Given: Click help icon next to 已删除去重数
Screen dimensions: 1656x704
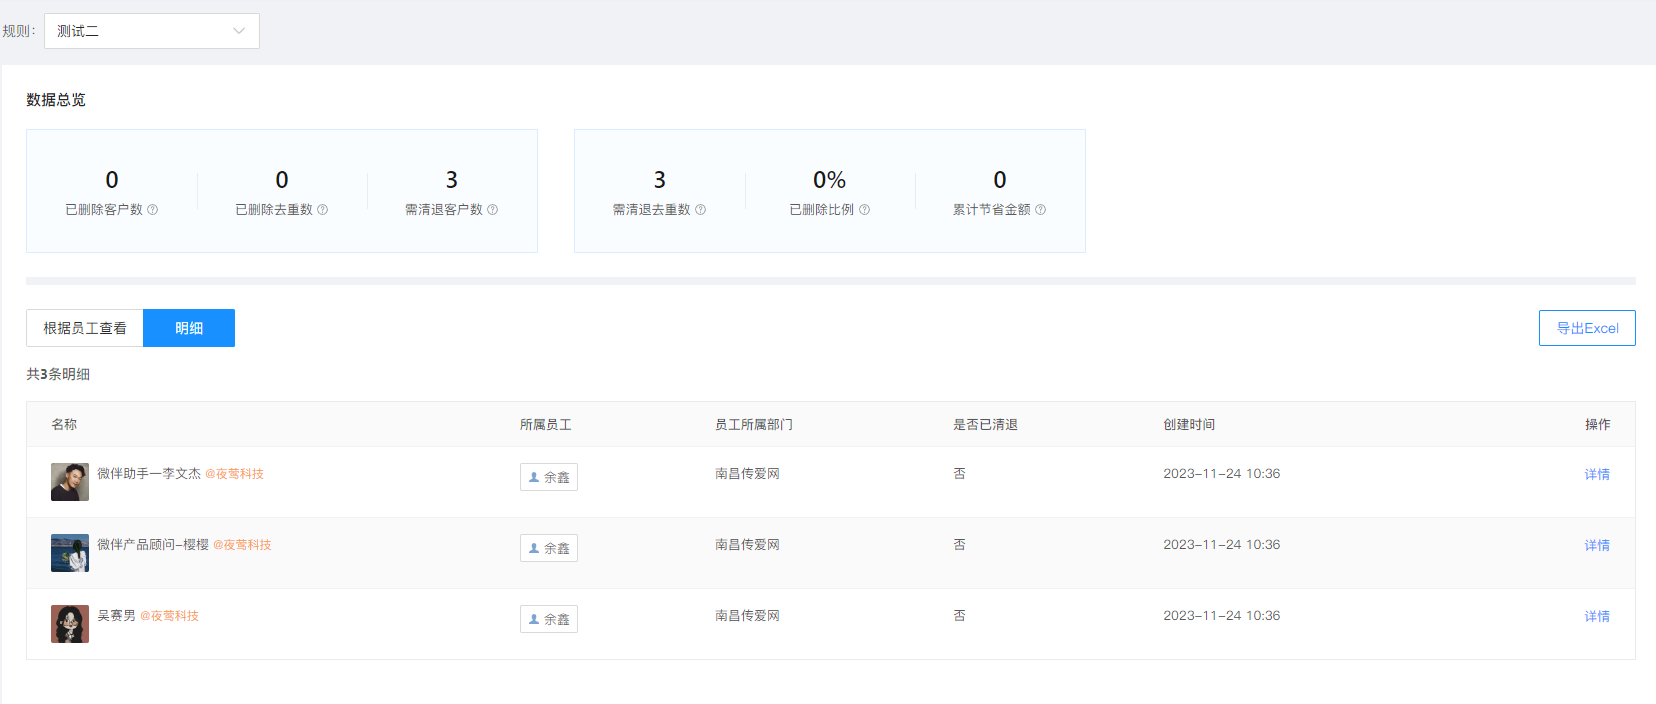Looking at the screenshot, I should [323, 210].
